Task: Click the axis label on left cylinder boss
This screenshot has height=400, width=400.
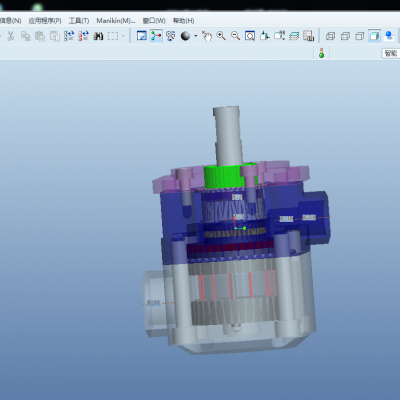Action: pos(153,303)
